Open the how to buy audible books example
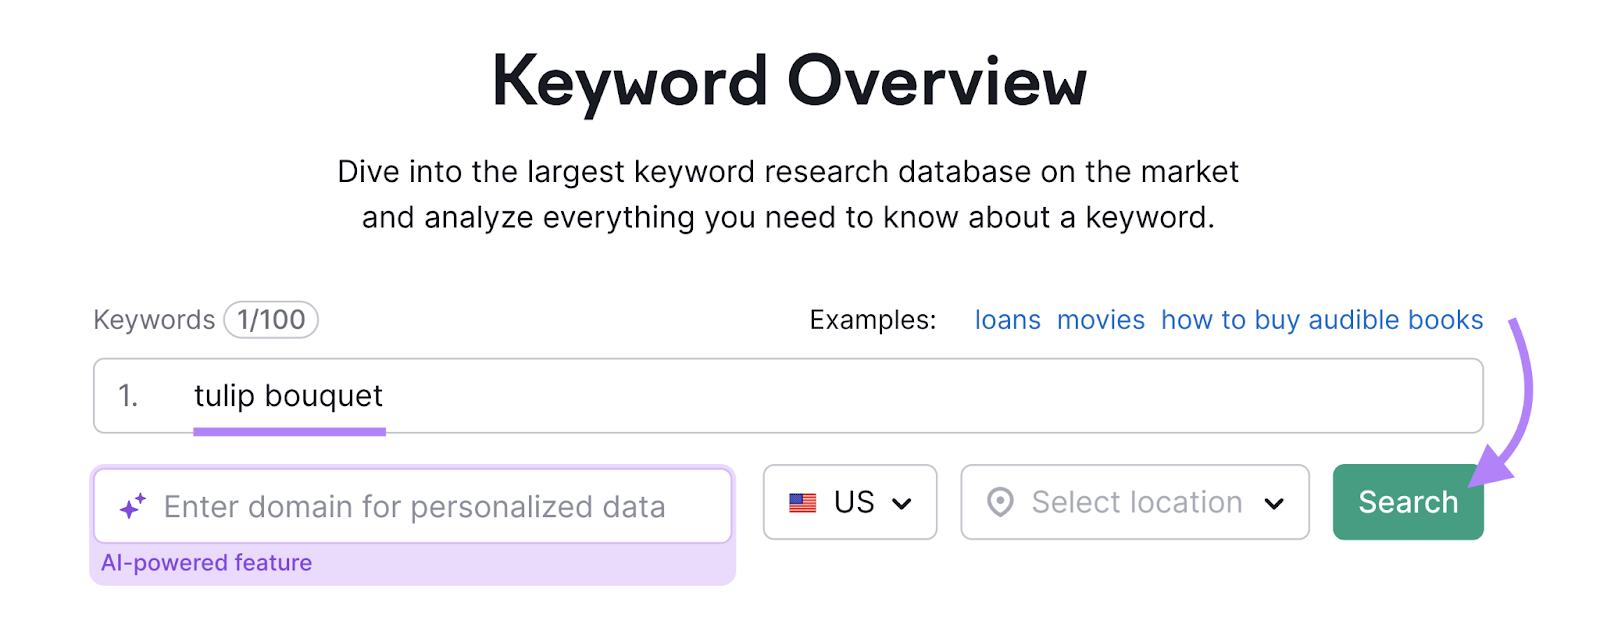Viewport: 1600px width, 632px height. tap(1321, 319)
